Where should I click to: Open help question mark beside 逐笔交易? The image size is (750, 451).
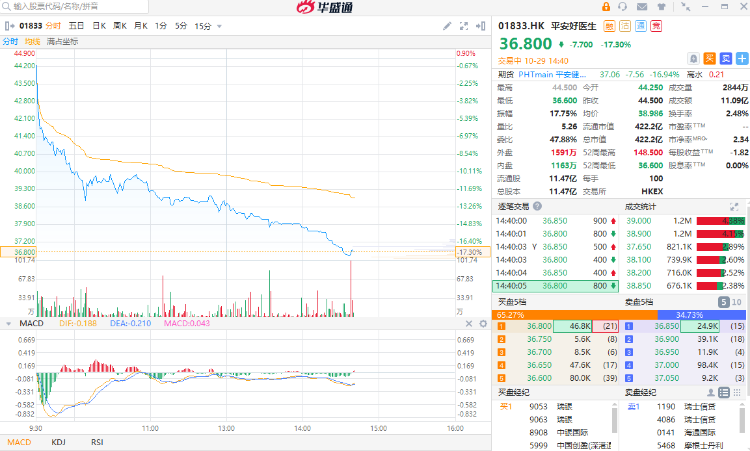tap(538, 206)
